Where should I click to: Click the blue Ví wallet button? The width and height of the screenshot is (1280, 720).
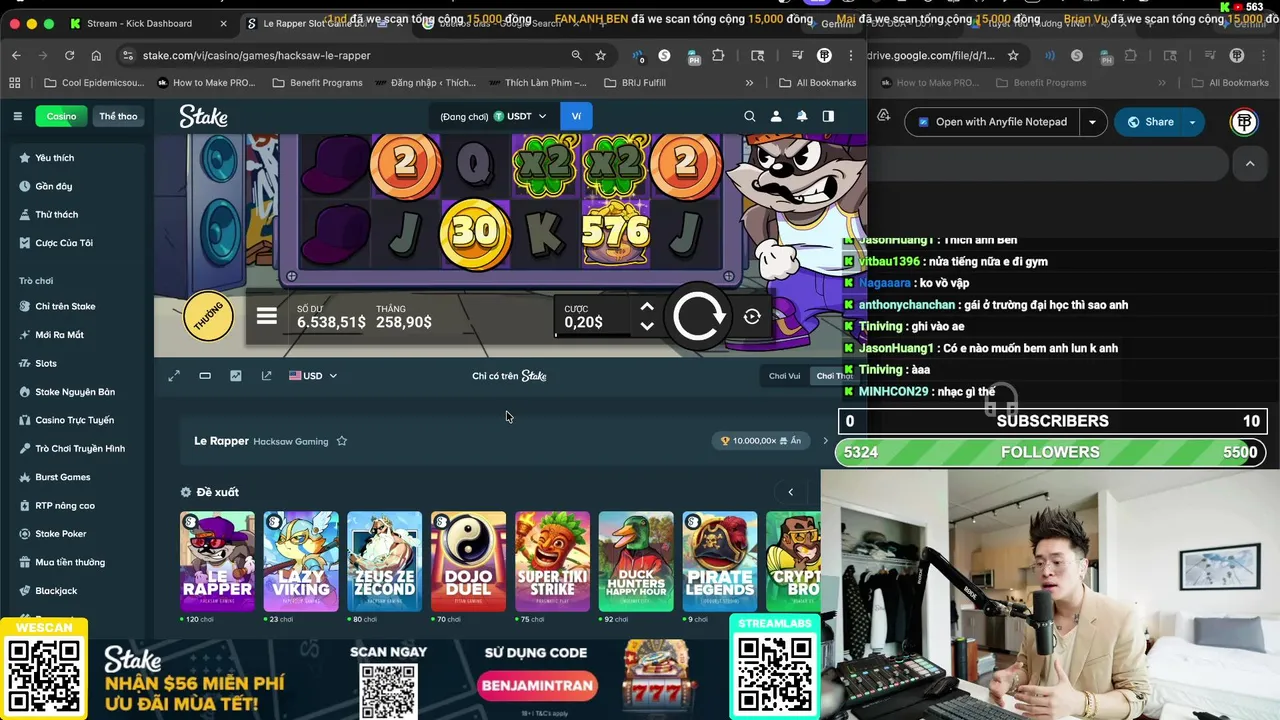pyautogui.click(x=576, y=116)
